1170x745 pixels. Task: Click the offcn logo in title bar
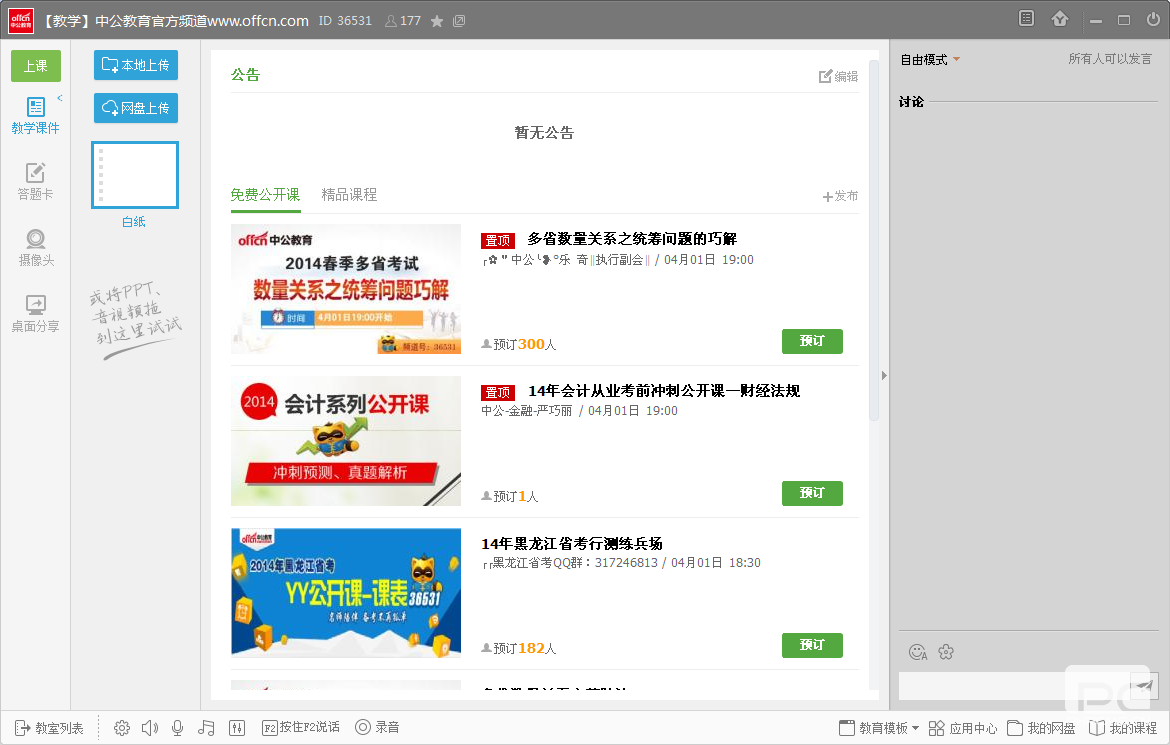click(x=21, y=20)
